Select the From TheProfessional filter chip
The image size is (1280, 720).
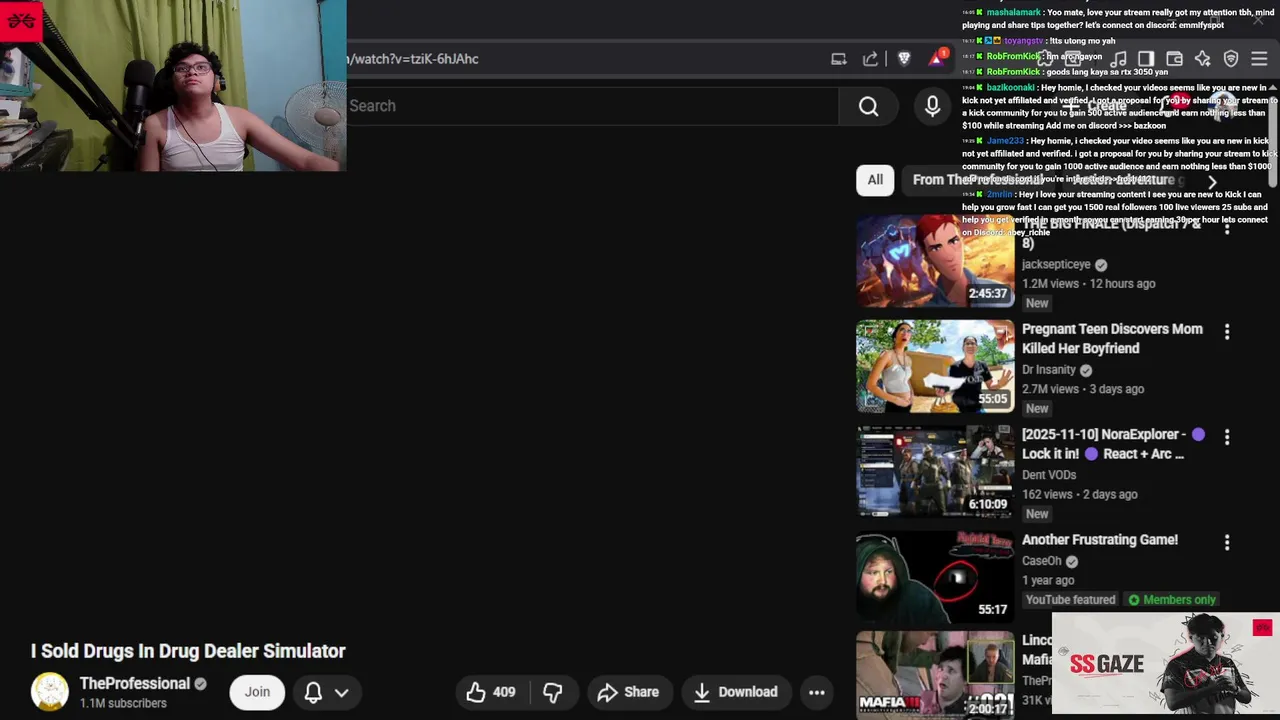[x=978, y=180]
